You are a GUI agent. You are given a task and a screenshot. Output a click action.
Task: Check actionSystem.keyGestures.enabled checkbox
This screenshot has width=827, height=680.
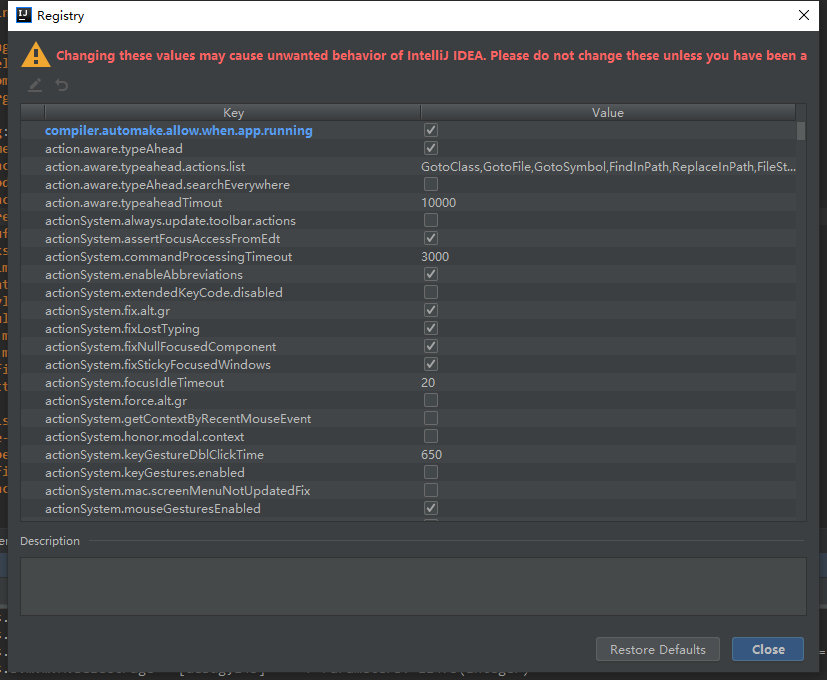431,472
